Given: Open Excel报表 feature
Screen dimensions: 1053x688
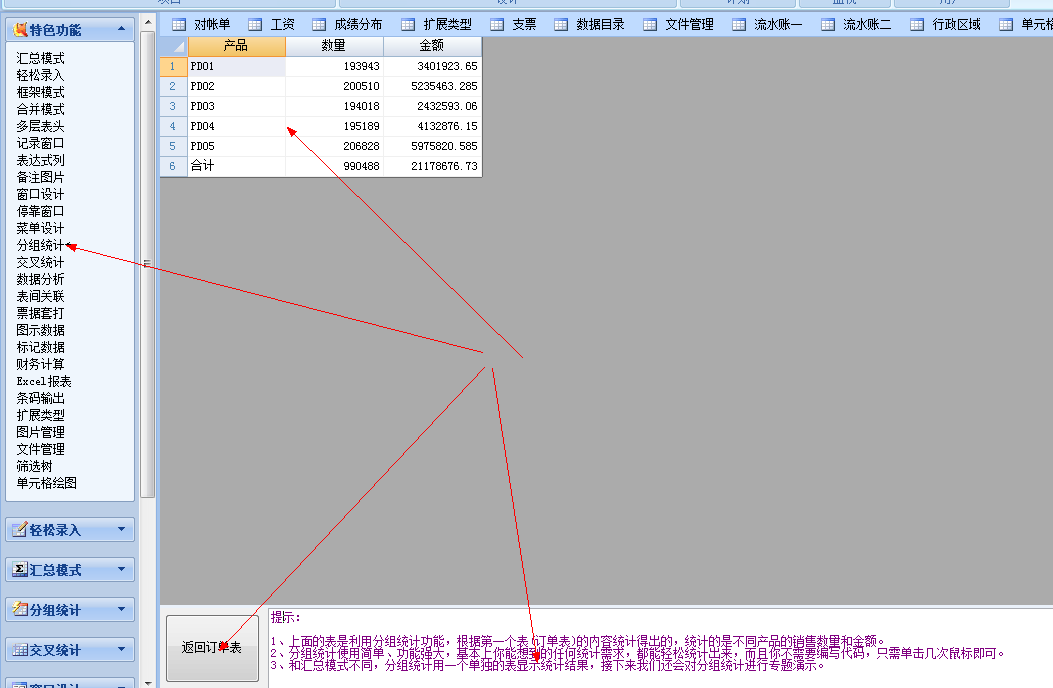Looking at the screenshot, I should pos(44,381).
